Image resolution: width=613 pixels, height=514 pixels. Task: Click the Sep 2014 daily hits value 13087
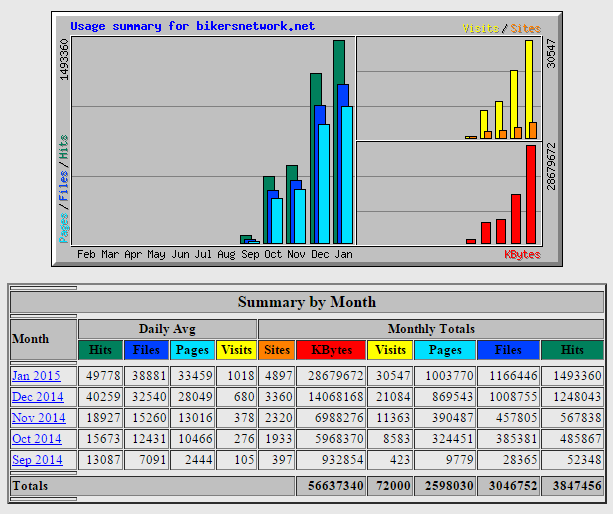pos(103,460)
